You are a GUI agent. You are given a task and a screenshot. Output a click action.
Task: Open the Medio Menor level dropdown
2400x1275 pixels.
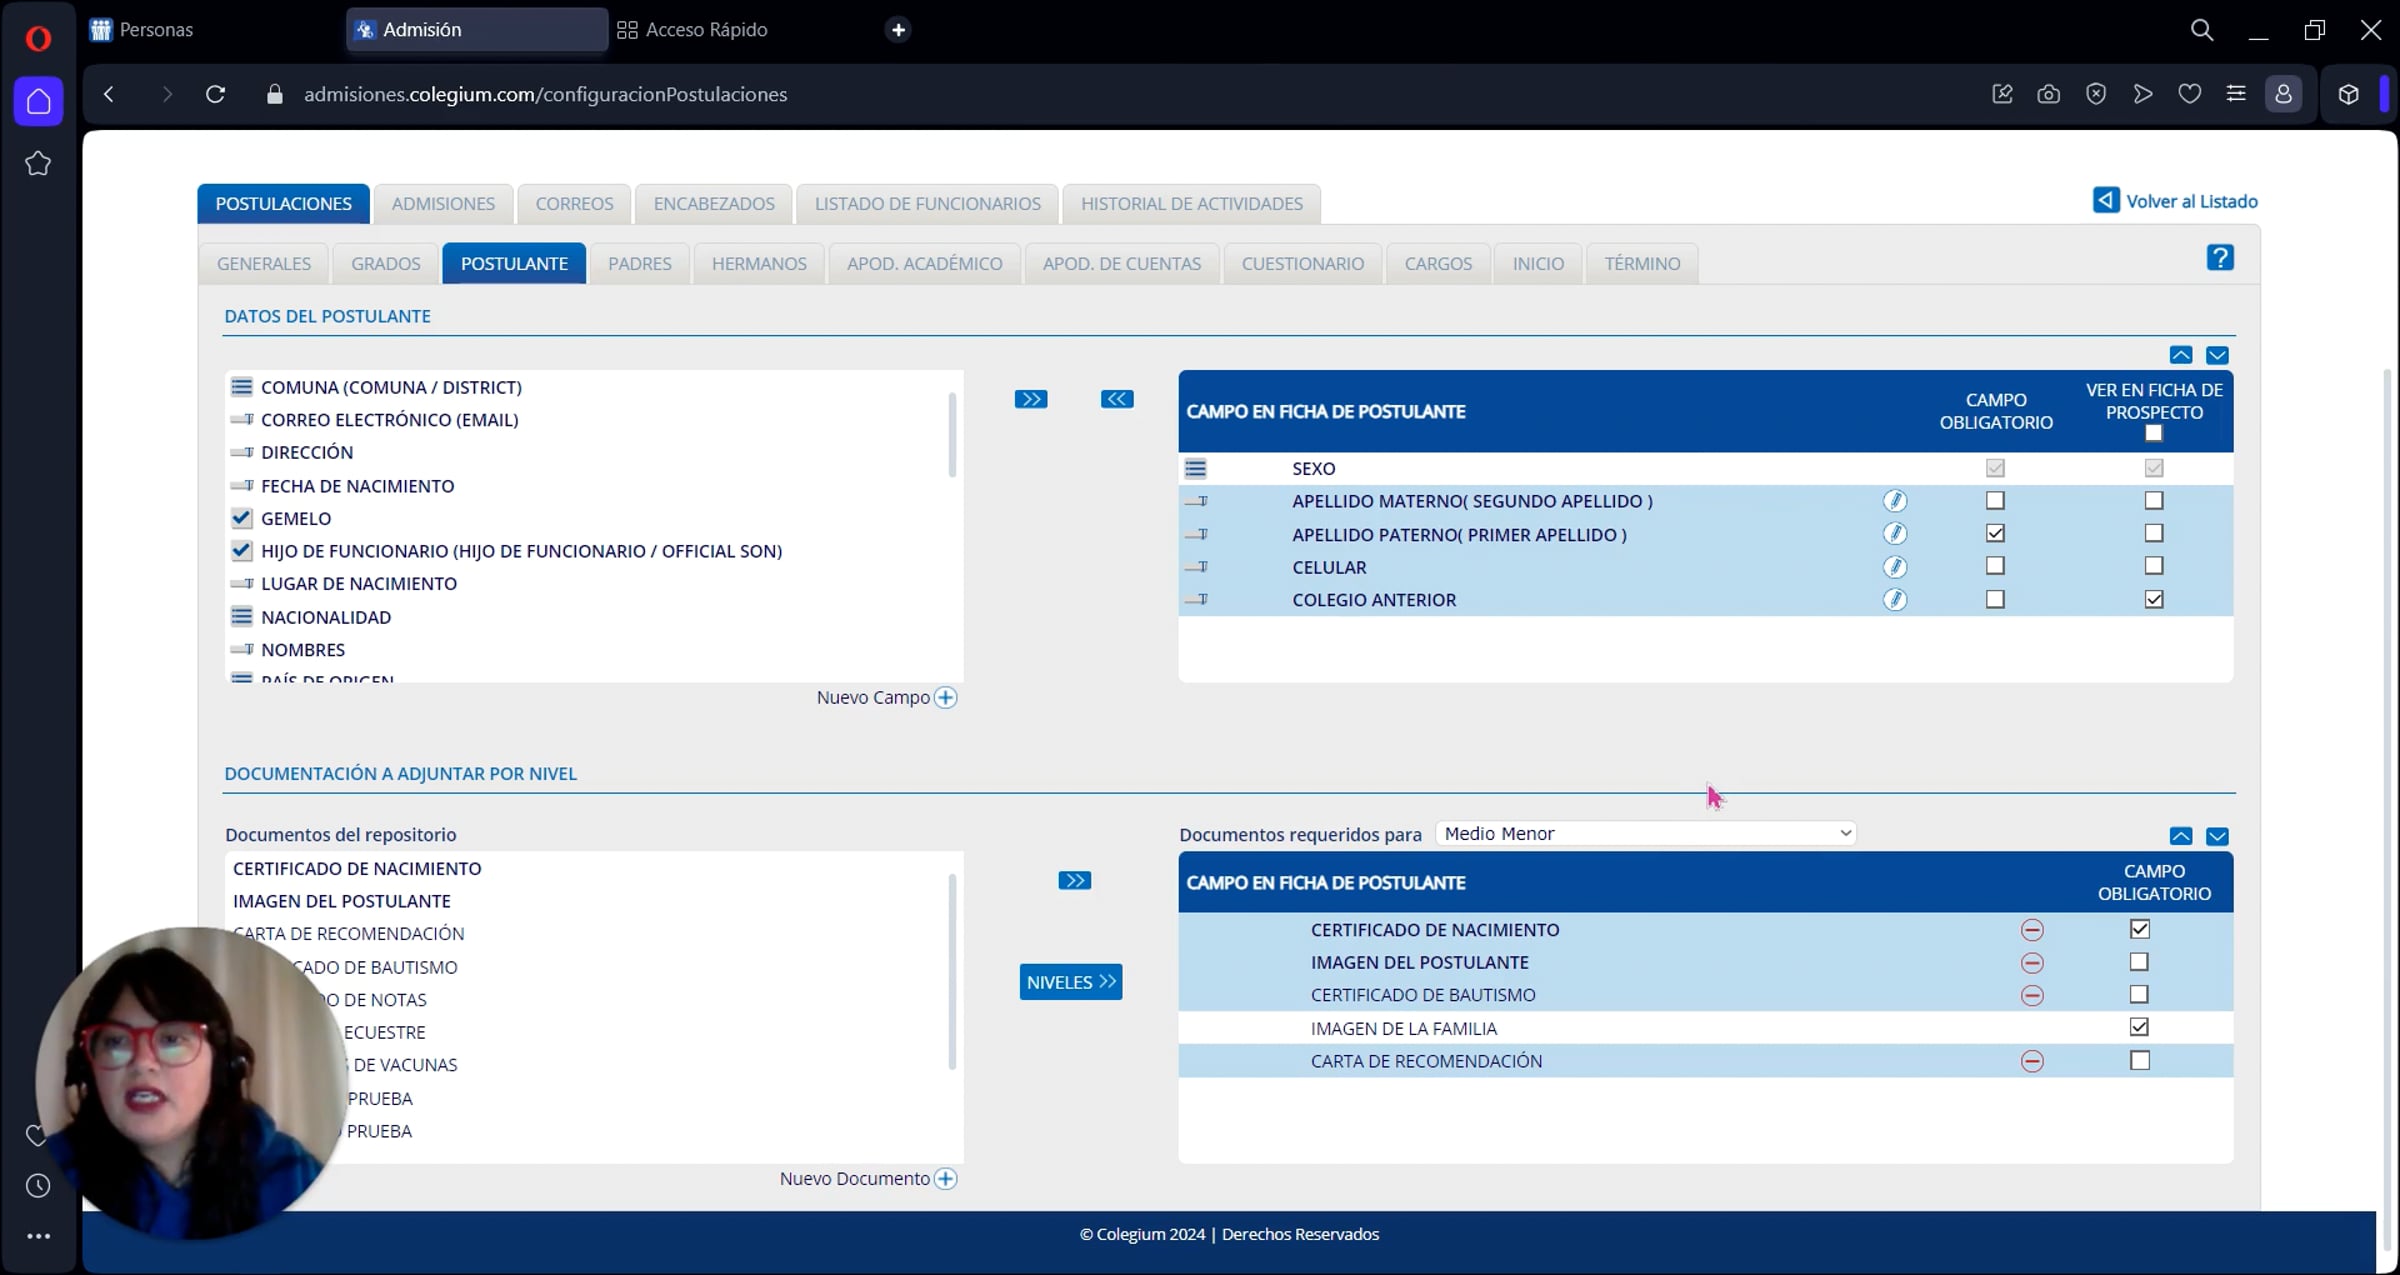(1645, 834)
